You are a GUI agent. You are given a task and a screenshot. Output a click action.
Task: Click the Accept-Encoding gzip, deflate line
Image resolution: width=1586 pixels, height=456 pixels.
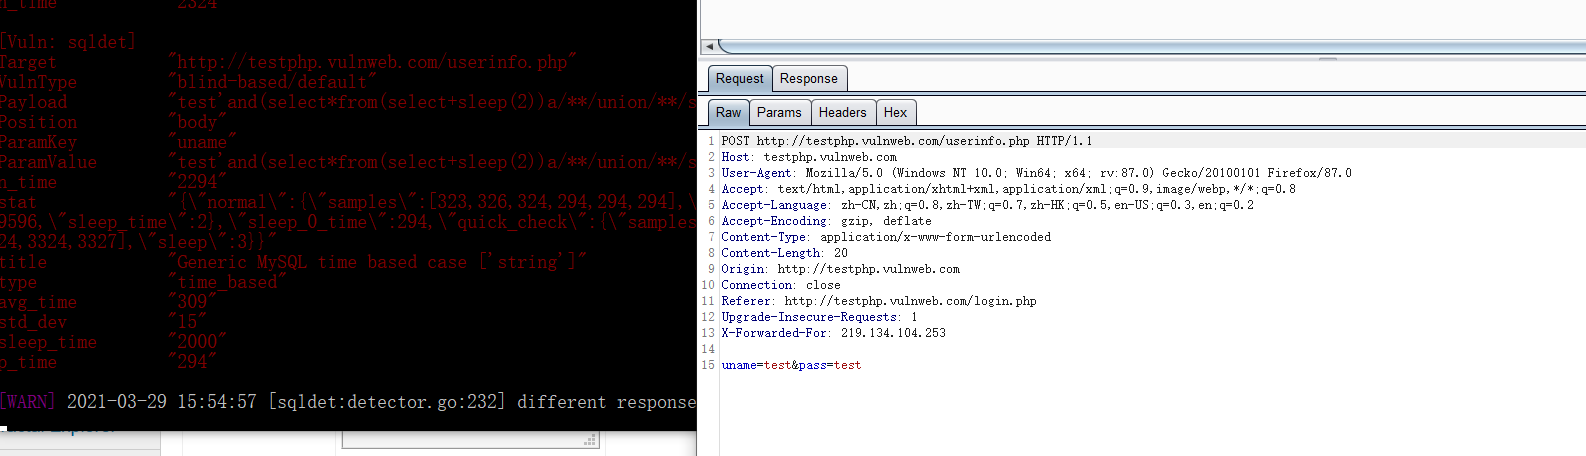[826, 221]
